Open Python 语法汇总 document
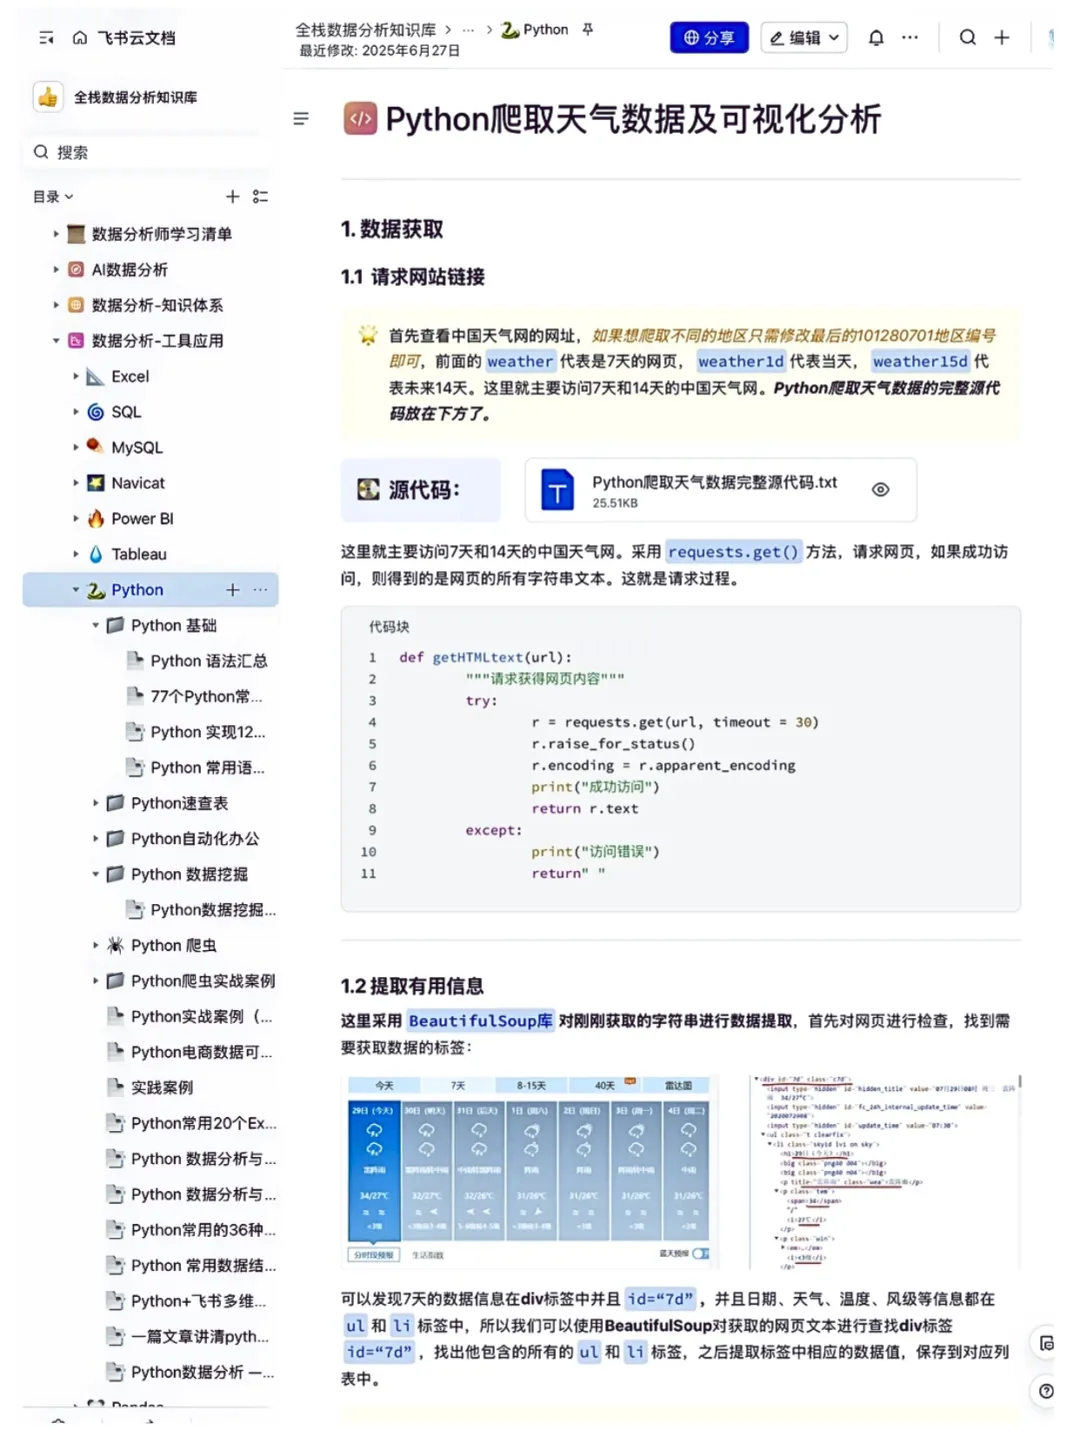 coord(209,661)
